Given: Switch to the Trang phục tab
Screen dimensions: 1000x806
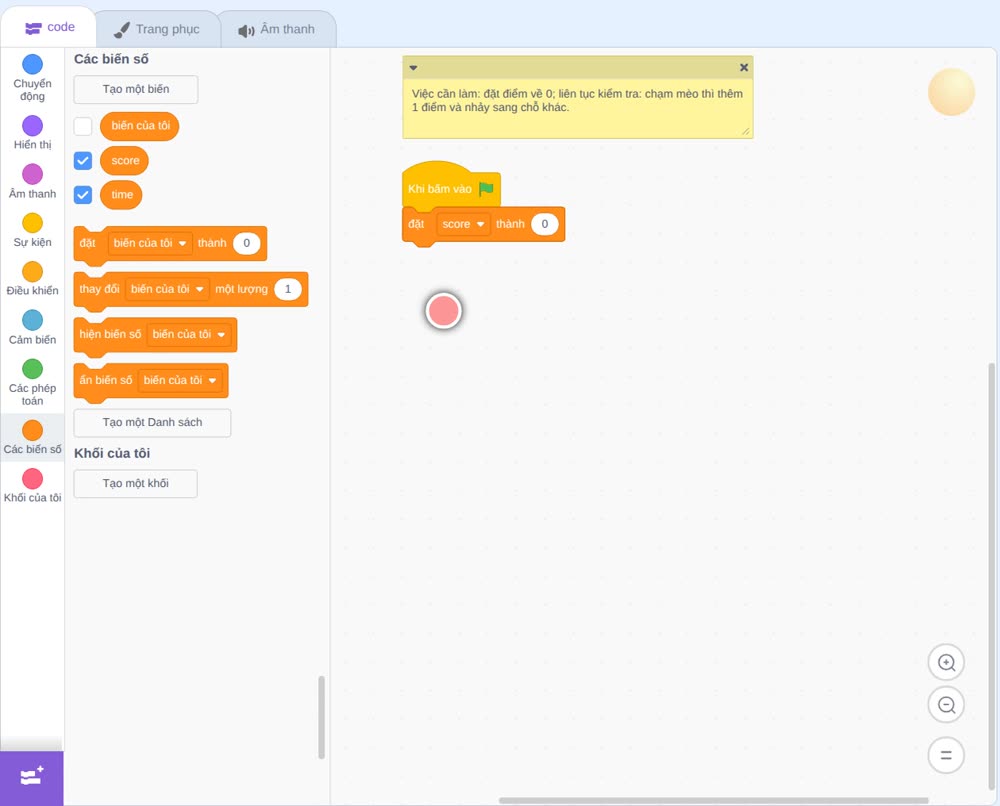Looking at the screenshot, I should (x=157, y=29).
